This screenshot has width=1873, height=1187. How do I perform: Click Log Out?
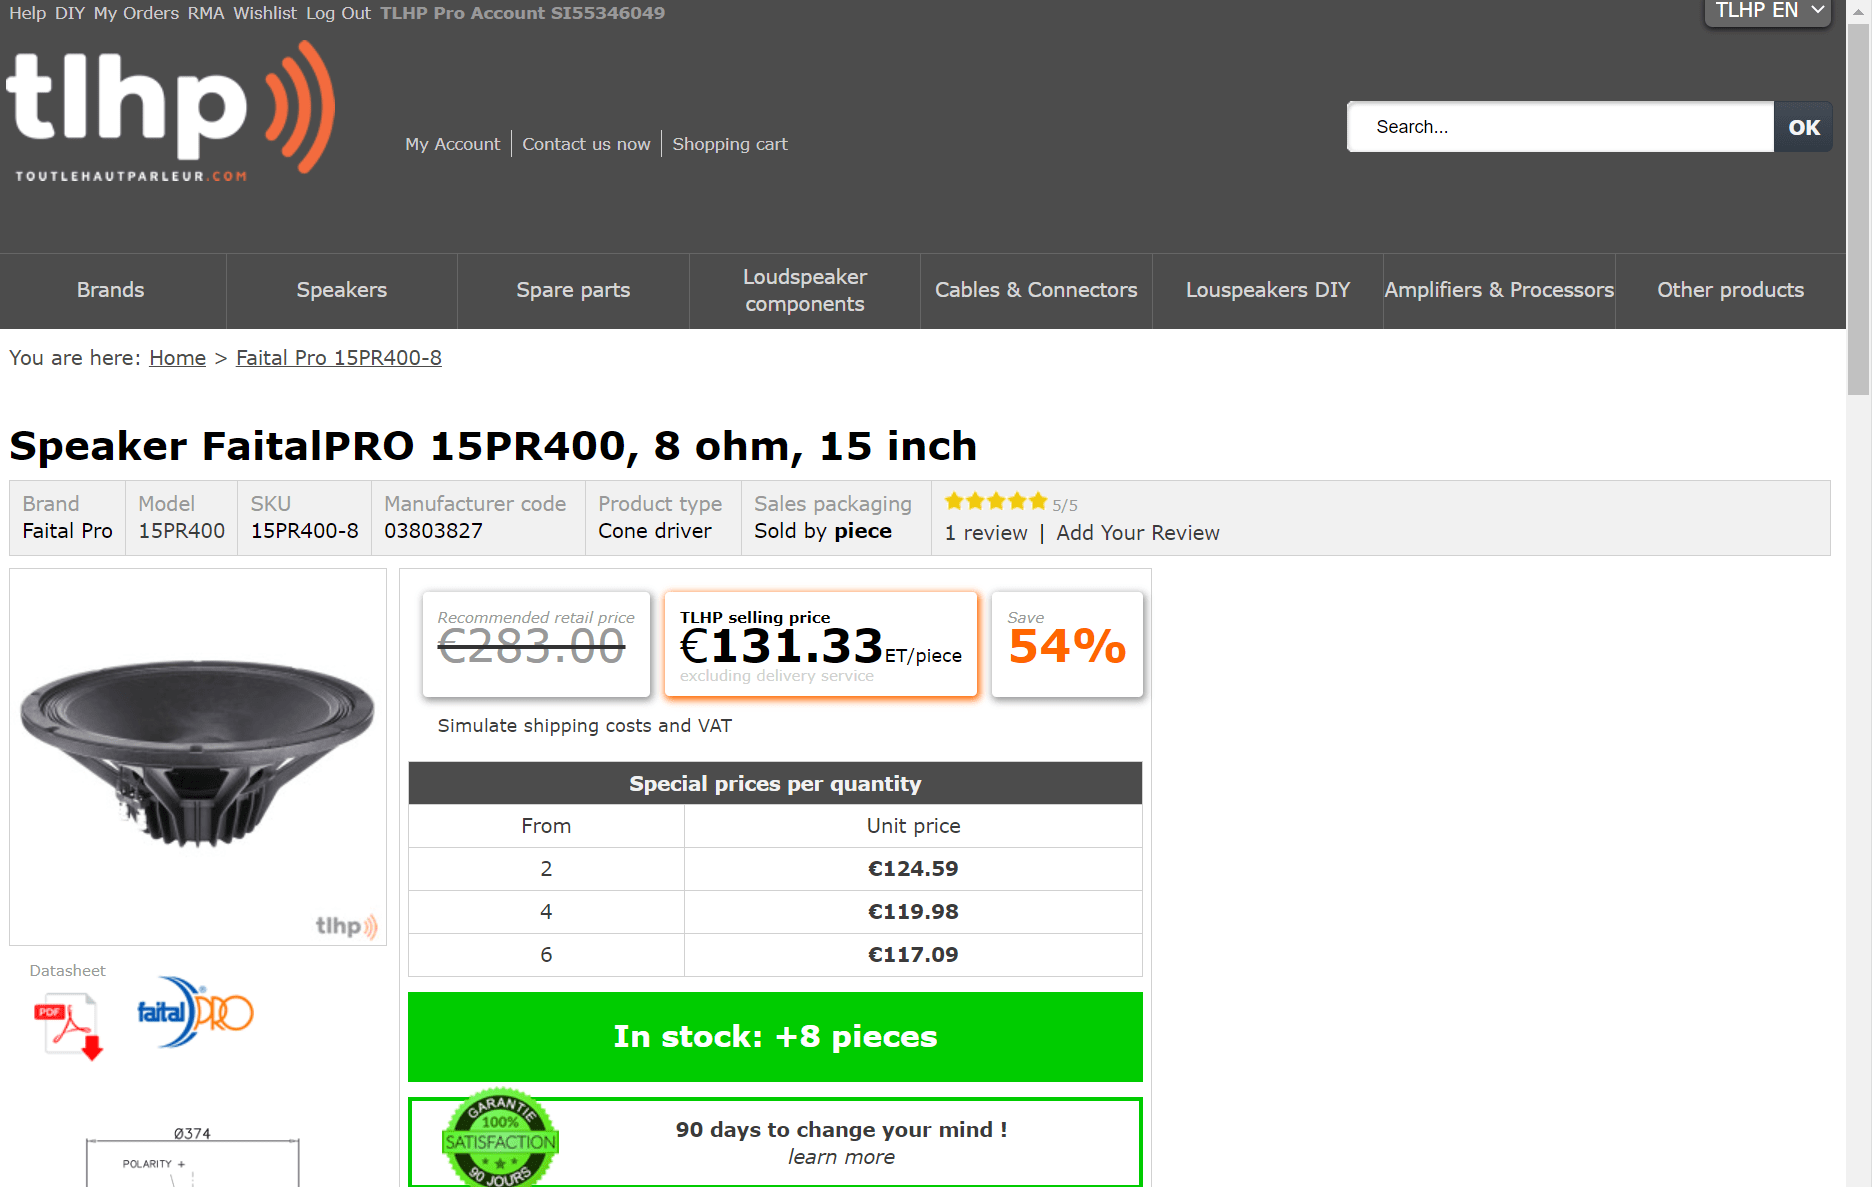click(x=338, y=13)
